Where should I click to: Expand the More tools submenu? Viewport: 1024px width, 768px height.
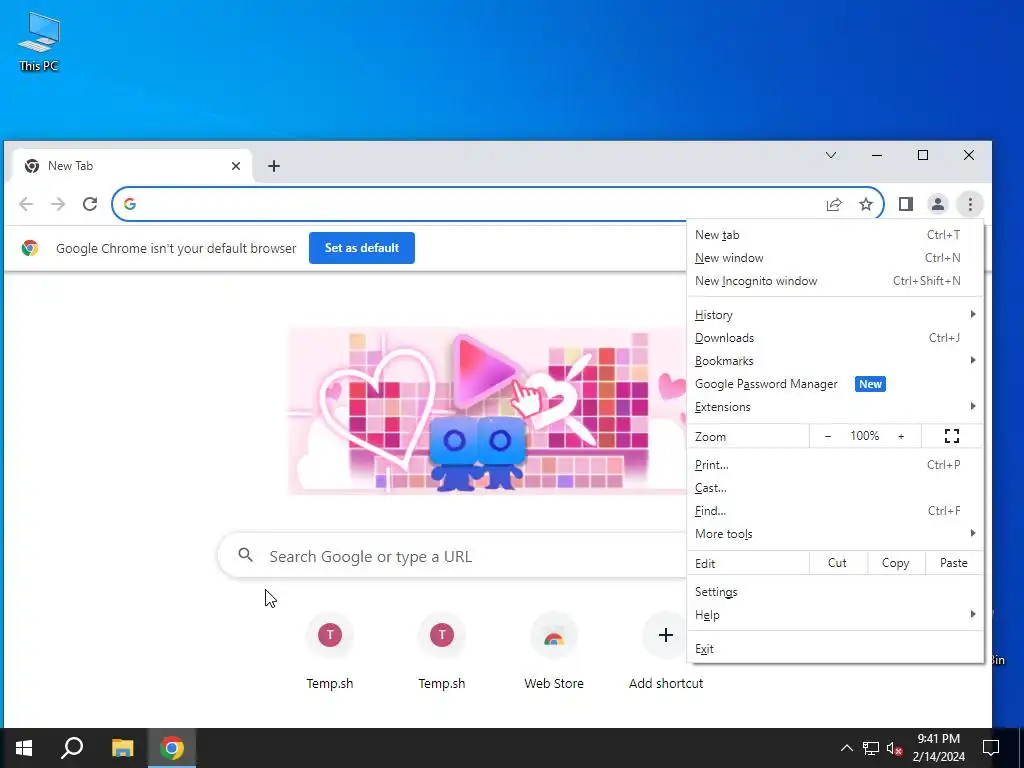pos(835,534)
